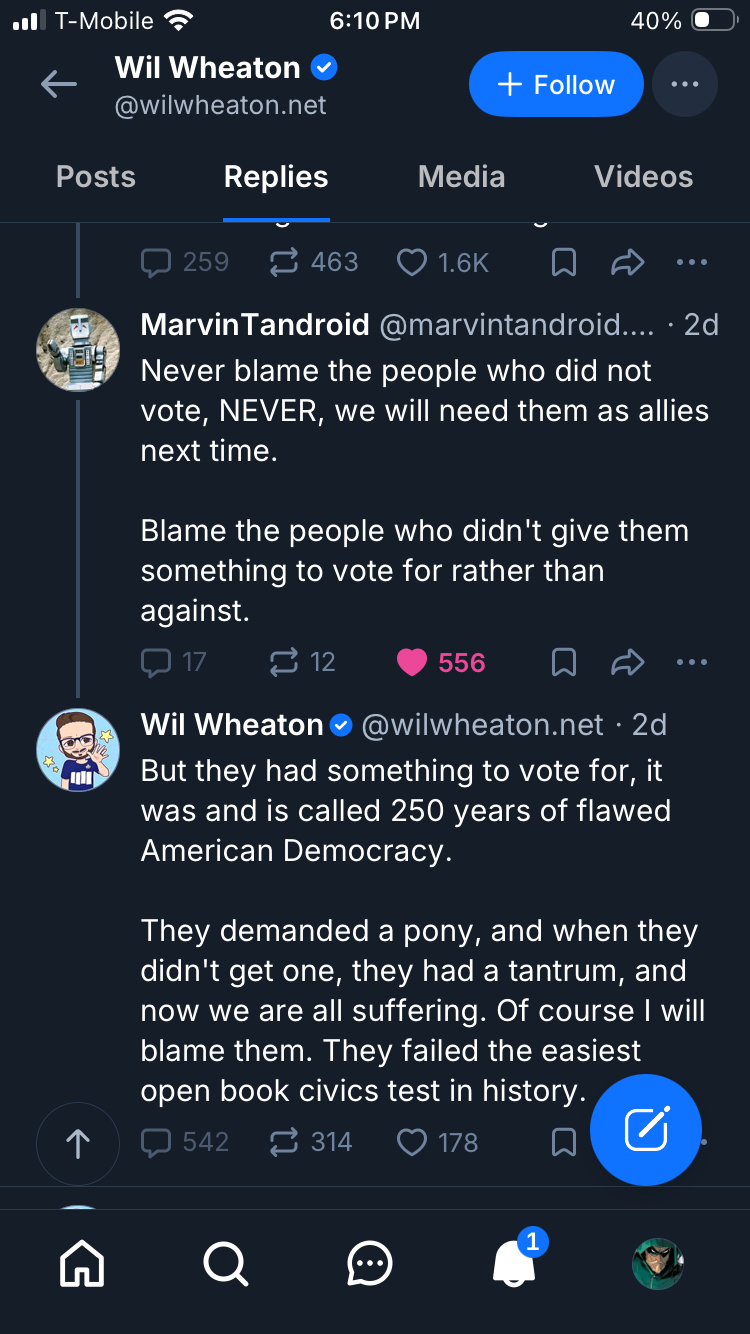
Task: Go to Home feed icon
Action: pyautogui.click(x=82, y=1265)
